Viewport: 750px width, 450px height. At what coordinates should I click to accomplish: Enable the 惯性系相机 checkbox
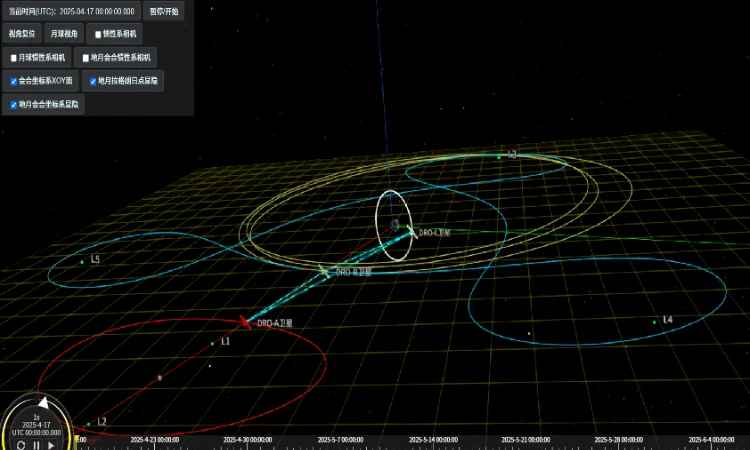(x=98, y=34)
